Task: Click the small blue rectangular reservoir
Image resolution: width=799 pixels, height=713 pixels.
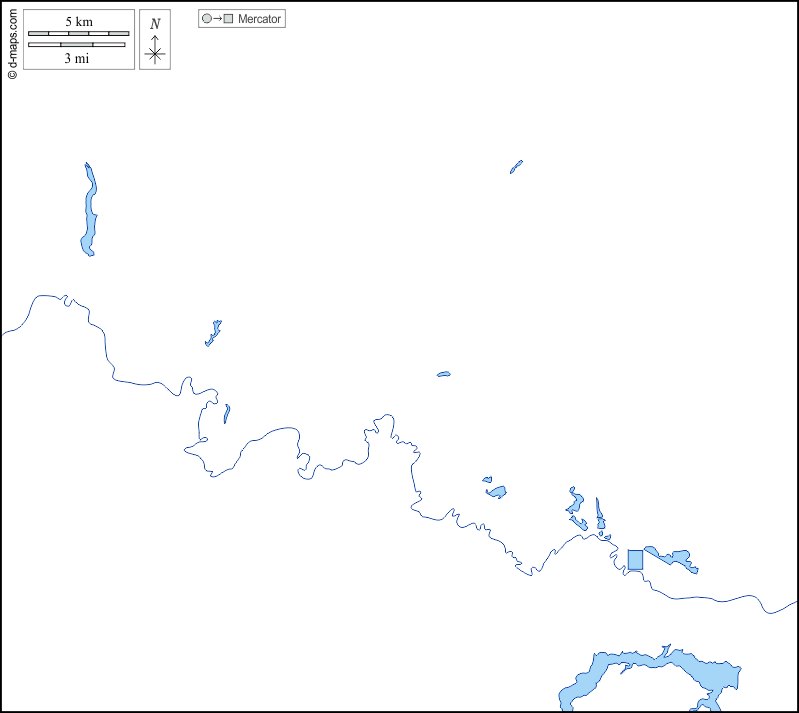Action: [635, 560]
